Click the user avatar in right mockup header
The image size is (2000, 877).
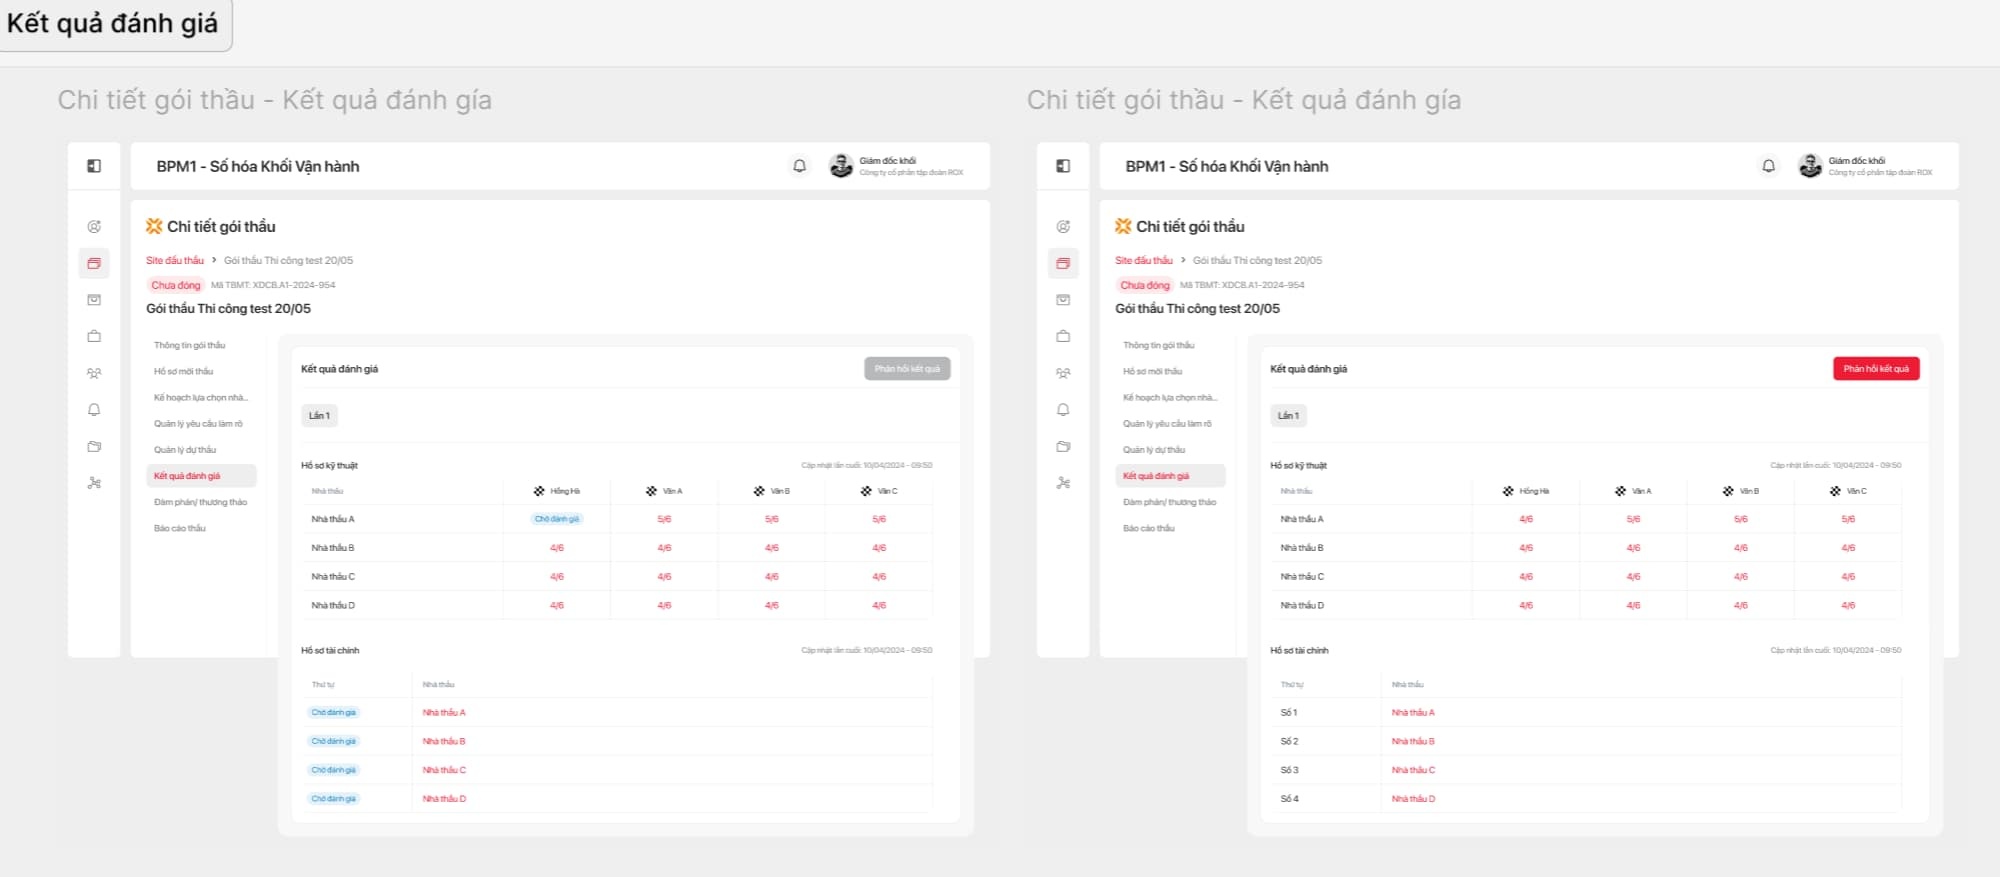[1809, 166]
